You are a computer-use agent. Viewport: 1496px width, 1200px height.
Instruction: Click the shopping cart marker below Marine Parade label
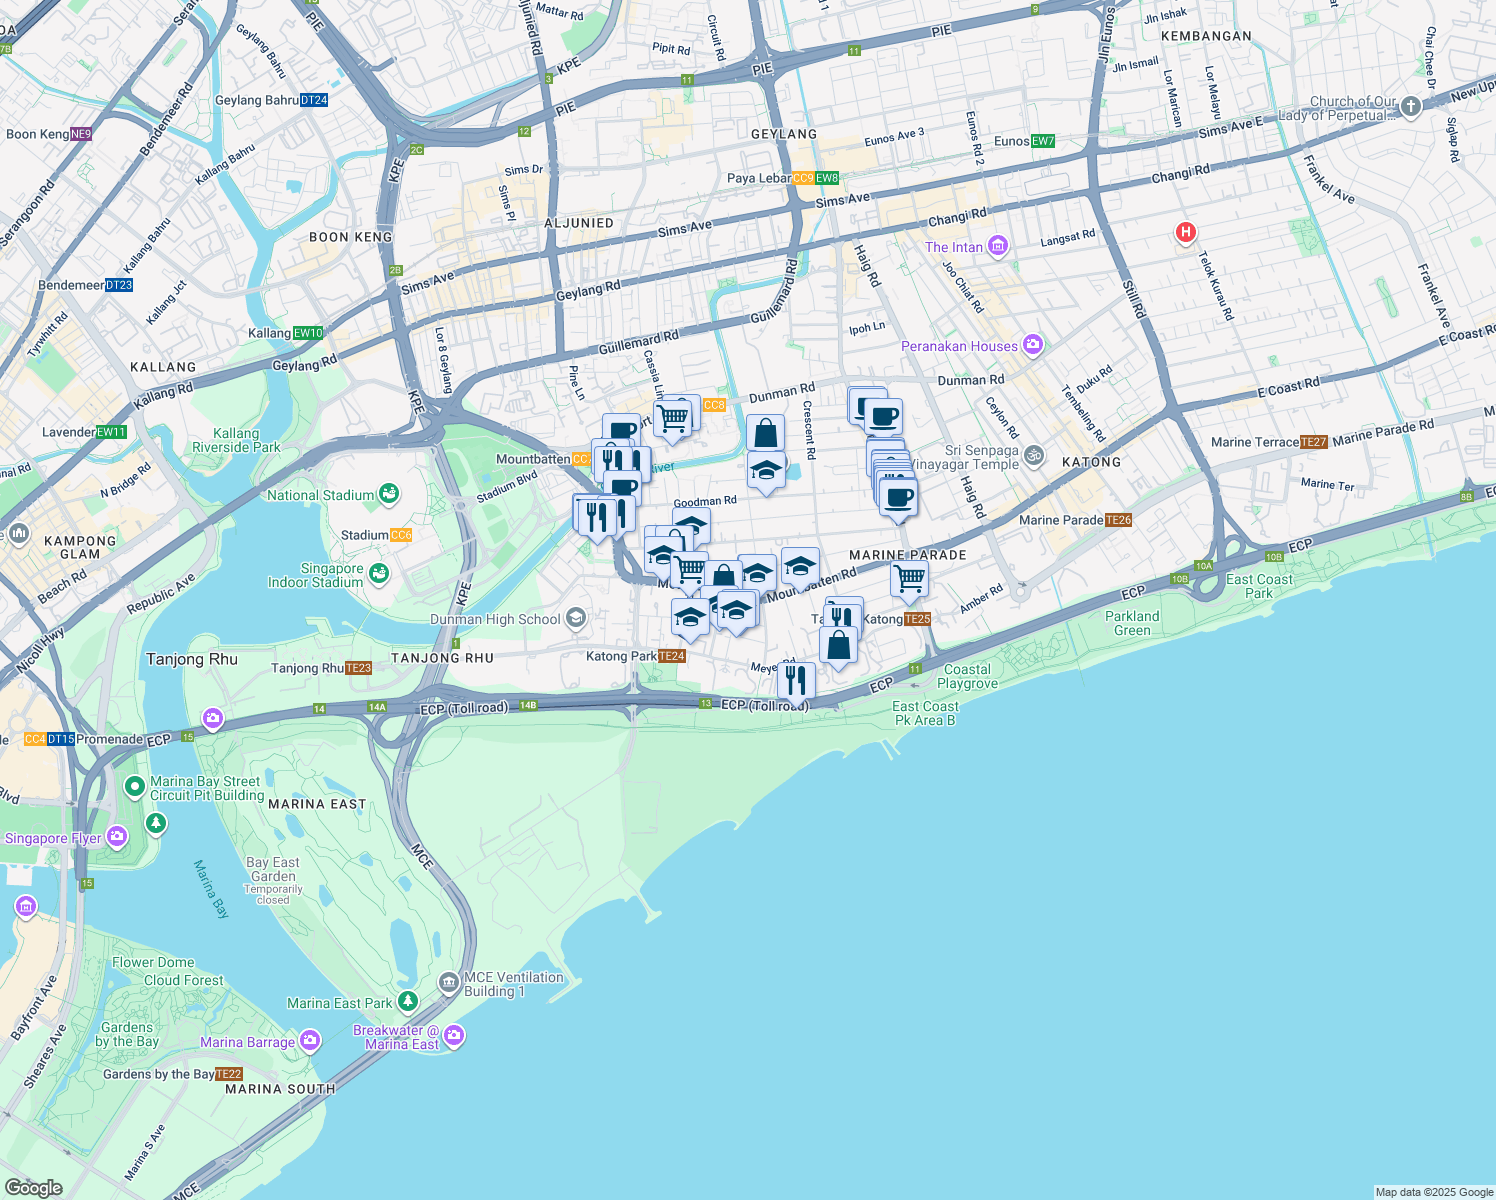909,579
